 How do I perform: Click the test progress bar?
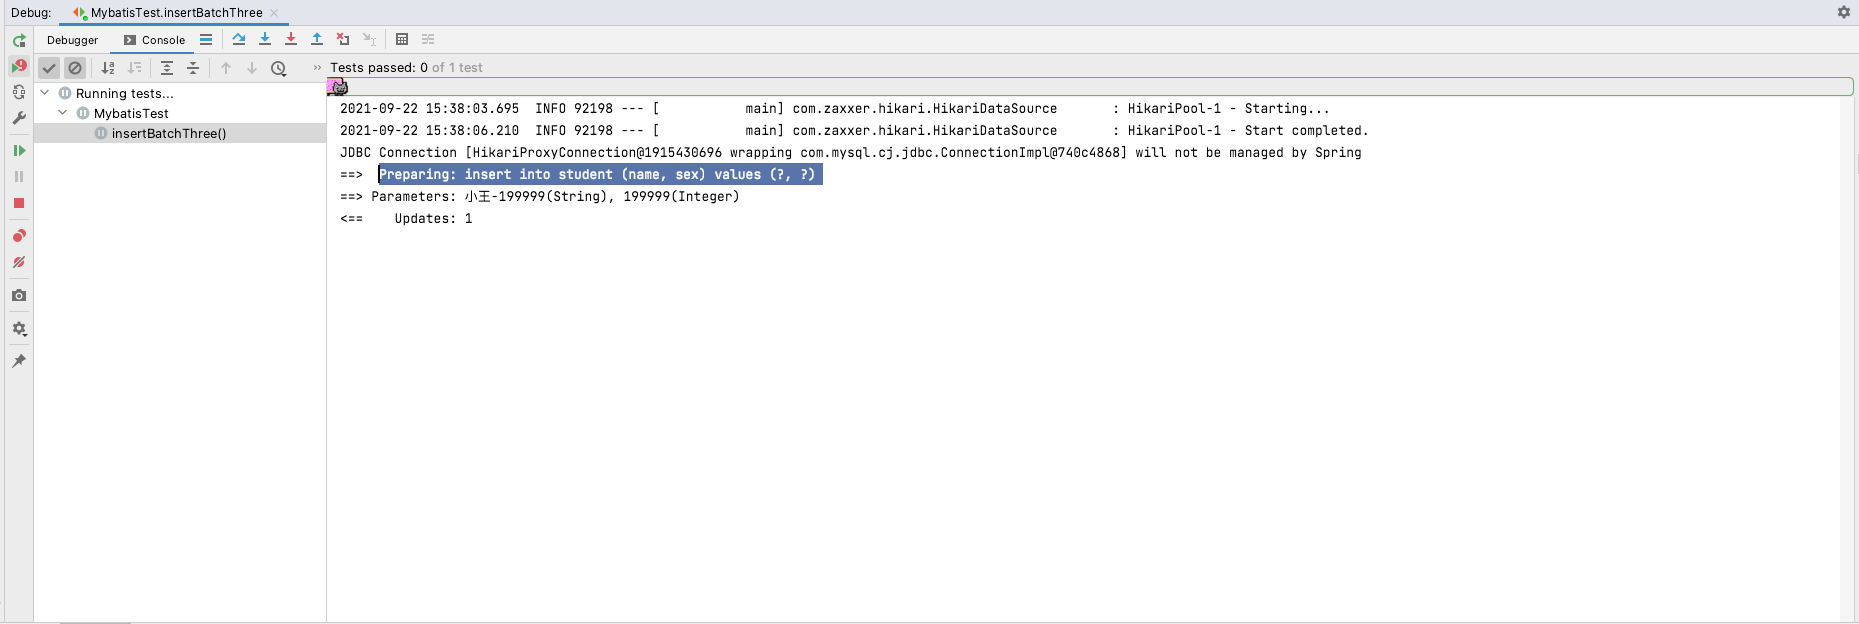click(1090, 87)
